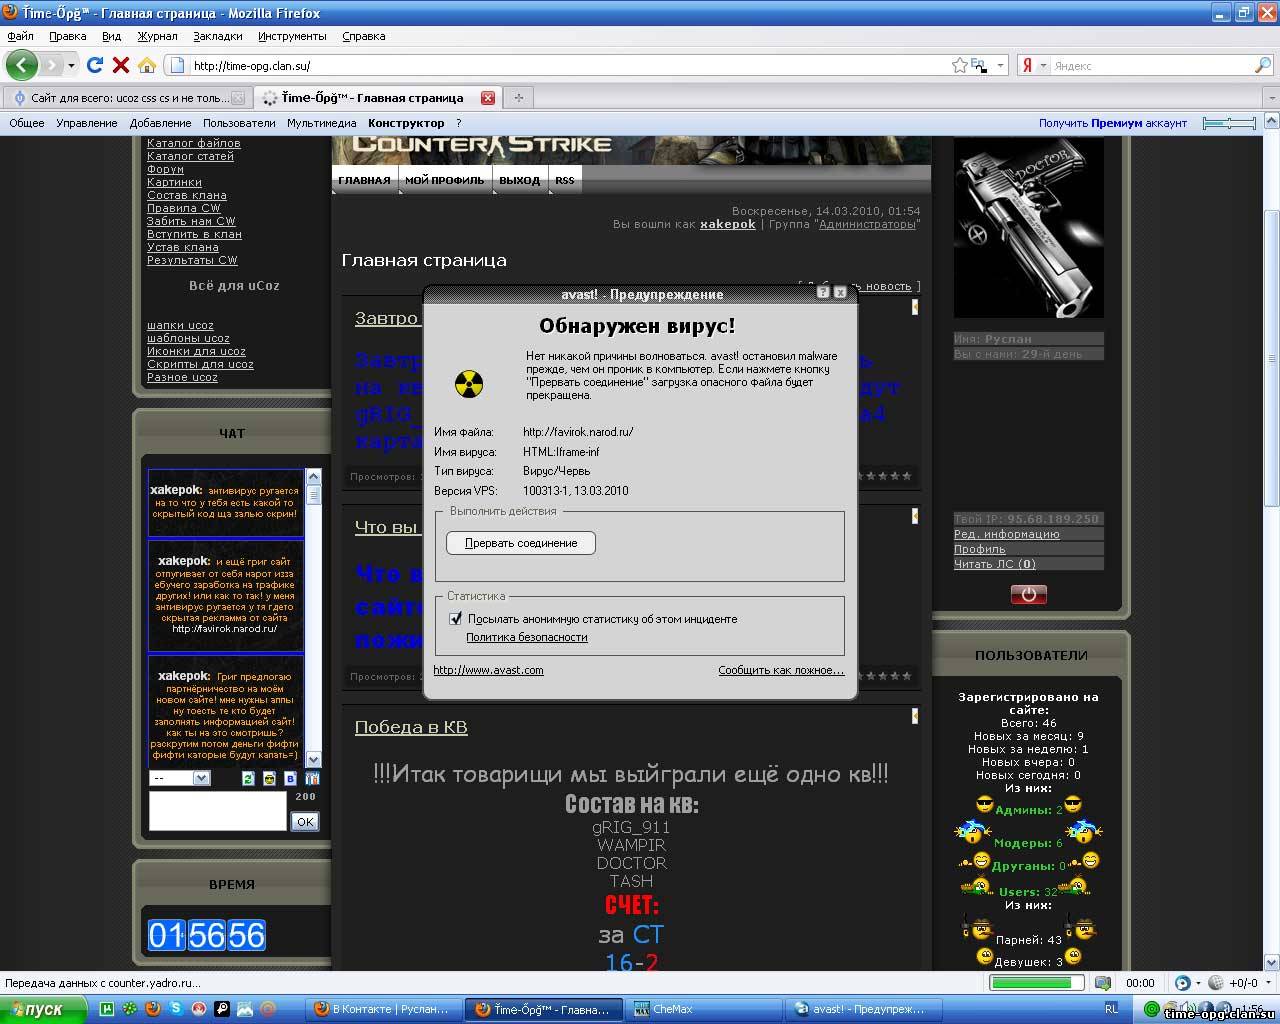The height and width of the screenshot is (1024, 1280).
Task: Toggle the anonymous statistics checkbox
Action: (x=456, y=619)
